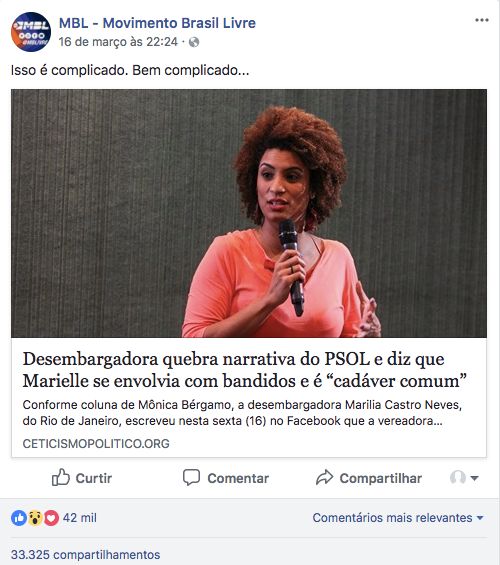Image resolution: width=500 pixels, height=565 pixels.
Task: Click the speech bubble Comentar icon
Action: coord(191,477)
